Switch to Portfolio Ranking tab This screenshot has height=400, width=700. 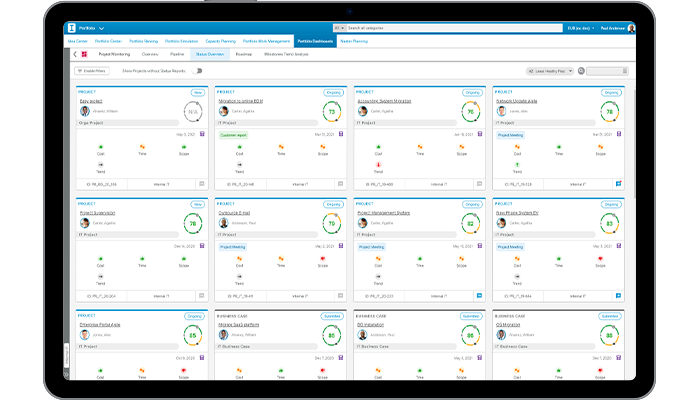point(144,41)
